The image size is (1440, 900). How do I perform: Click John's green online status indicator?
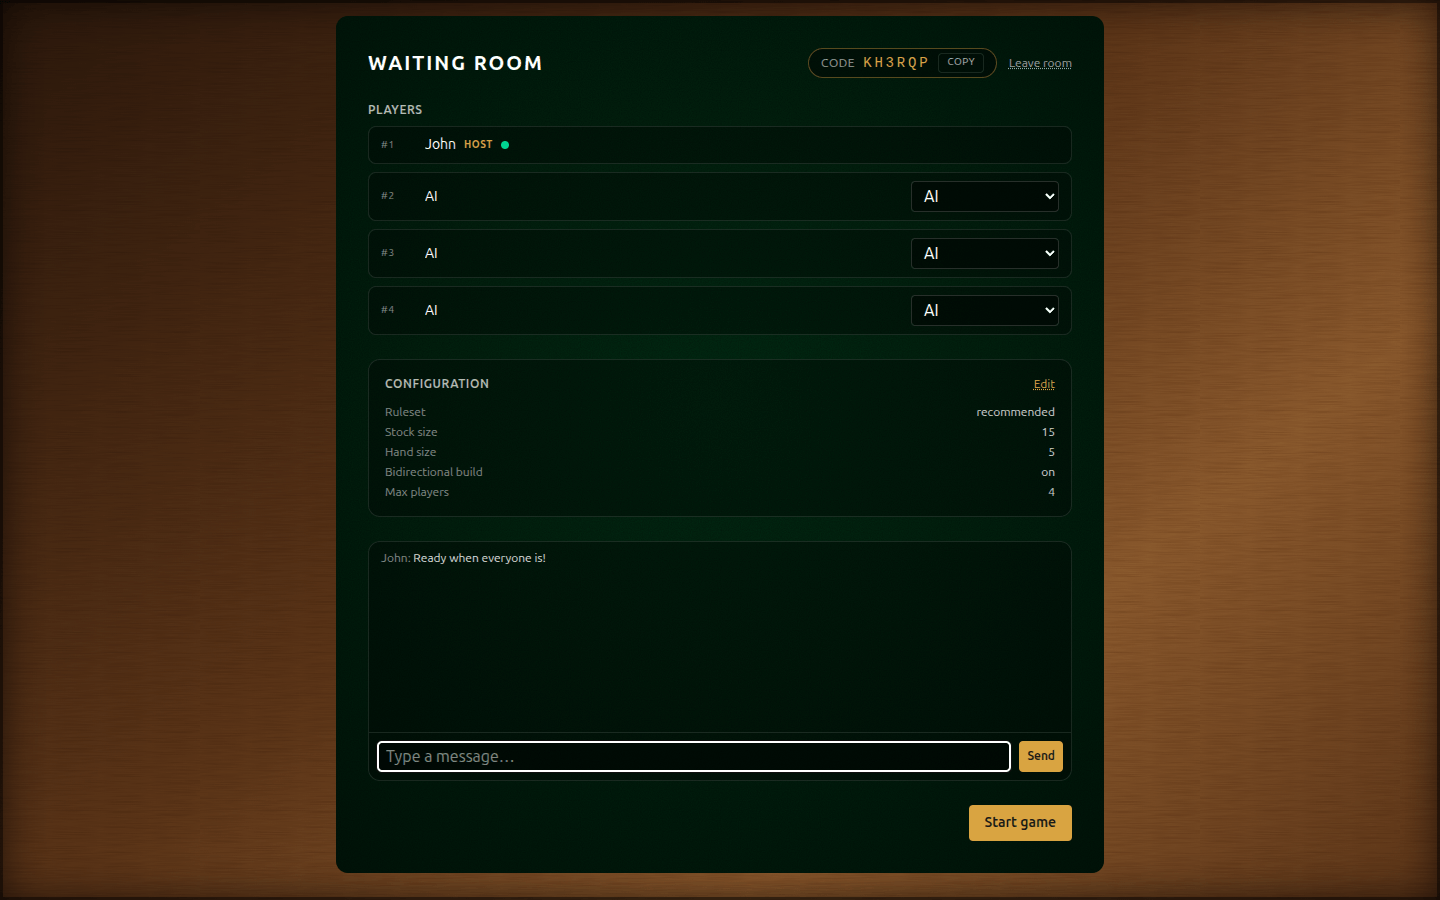(x=505, y=144)
